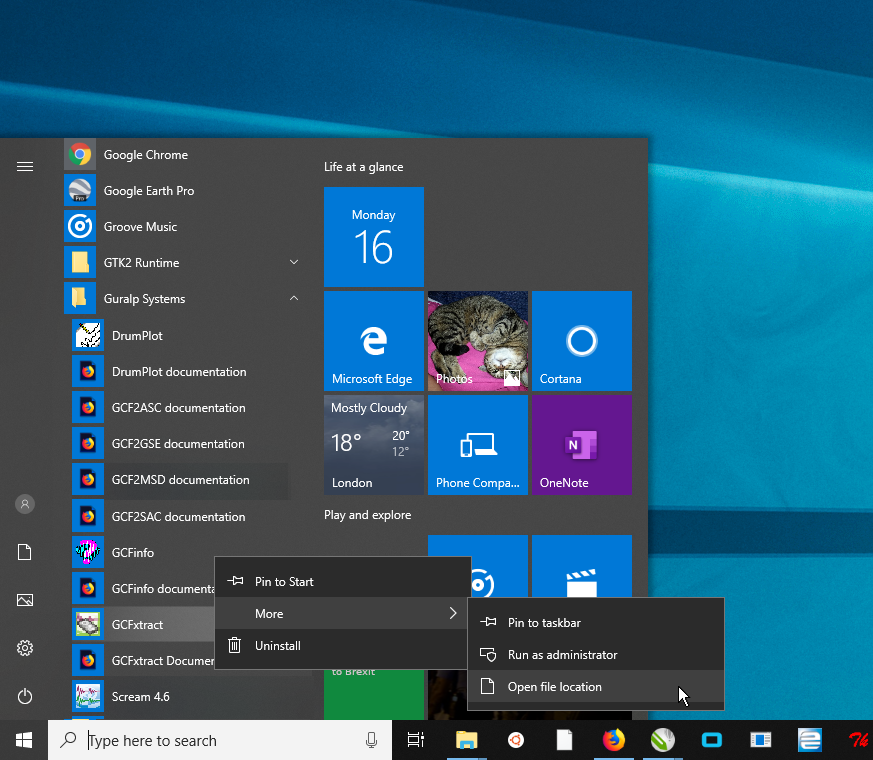
Task: Click the microphone icon in search box
Action: [371, 740]
